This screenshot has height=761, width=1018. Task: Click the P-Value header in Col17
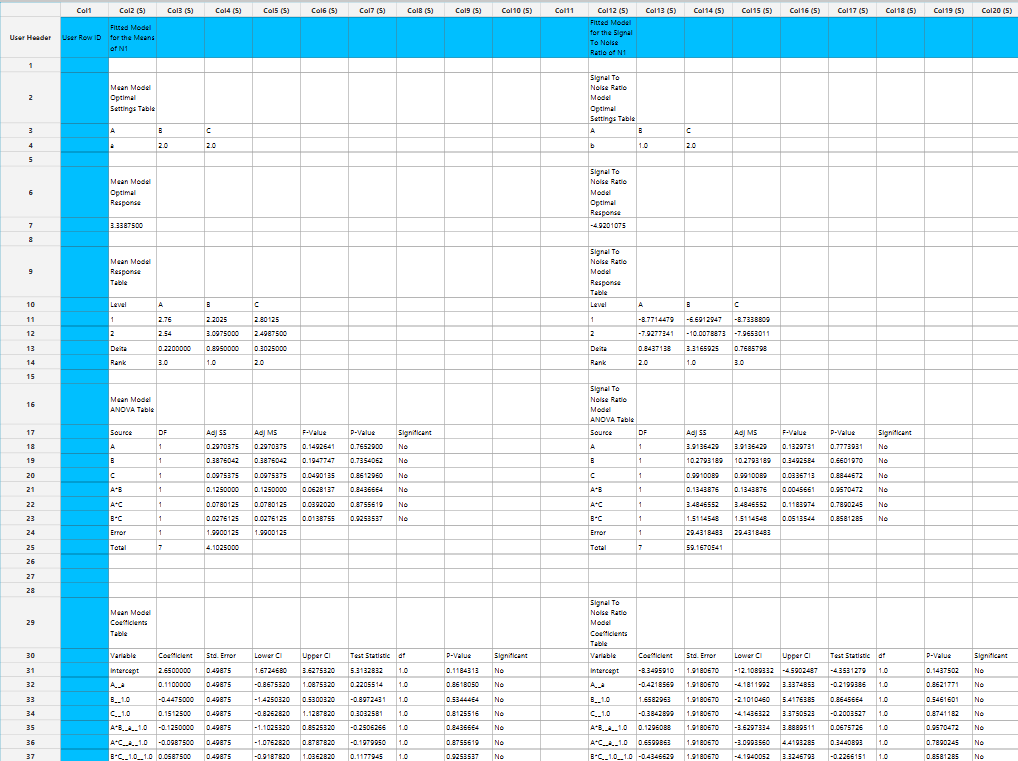(852, 432)
